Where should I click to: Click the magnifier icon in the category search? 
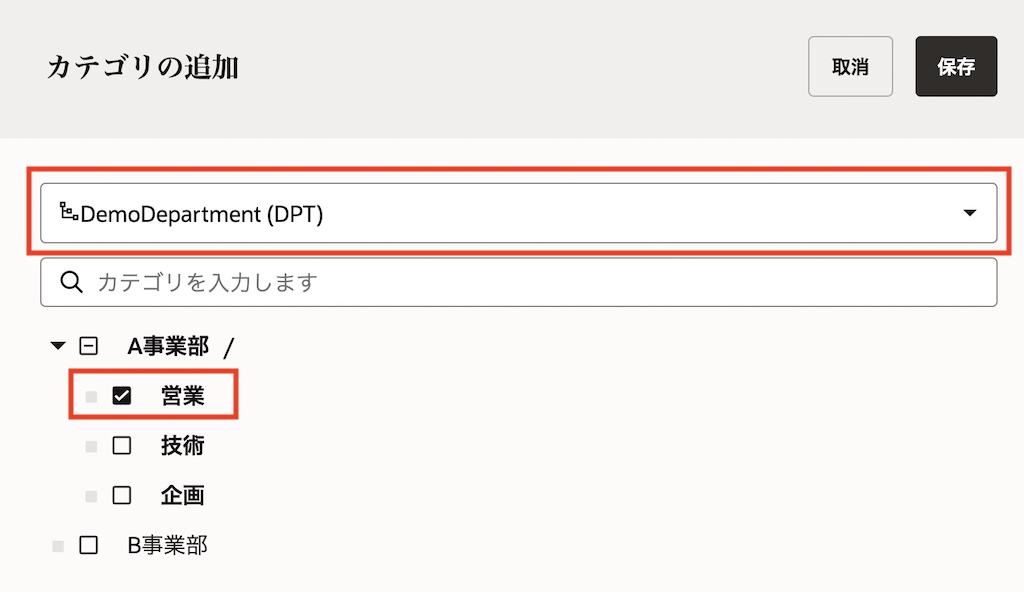pos(71,282)
